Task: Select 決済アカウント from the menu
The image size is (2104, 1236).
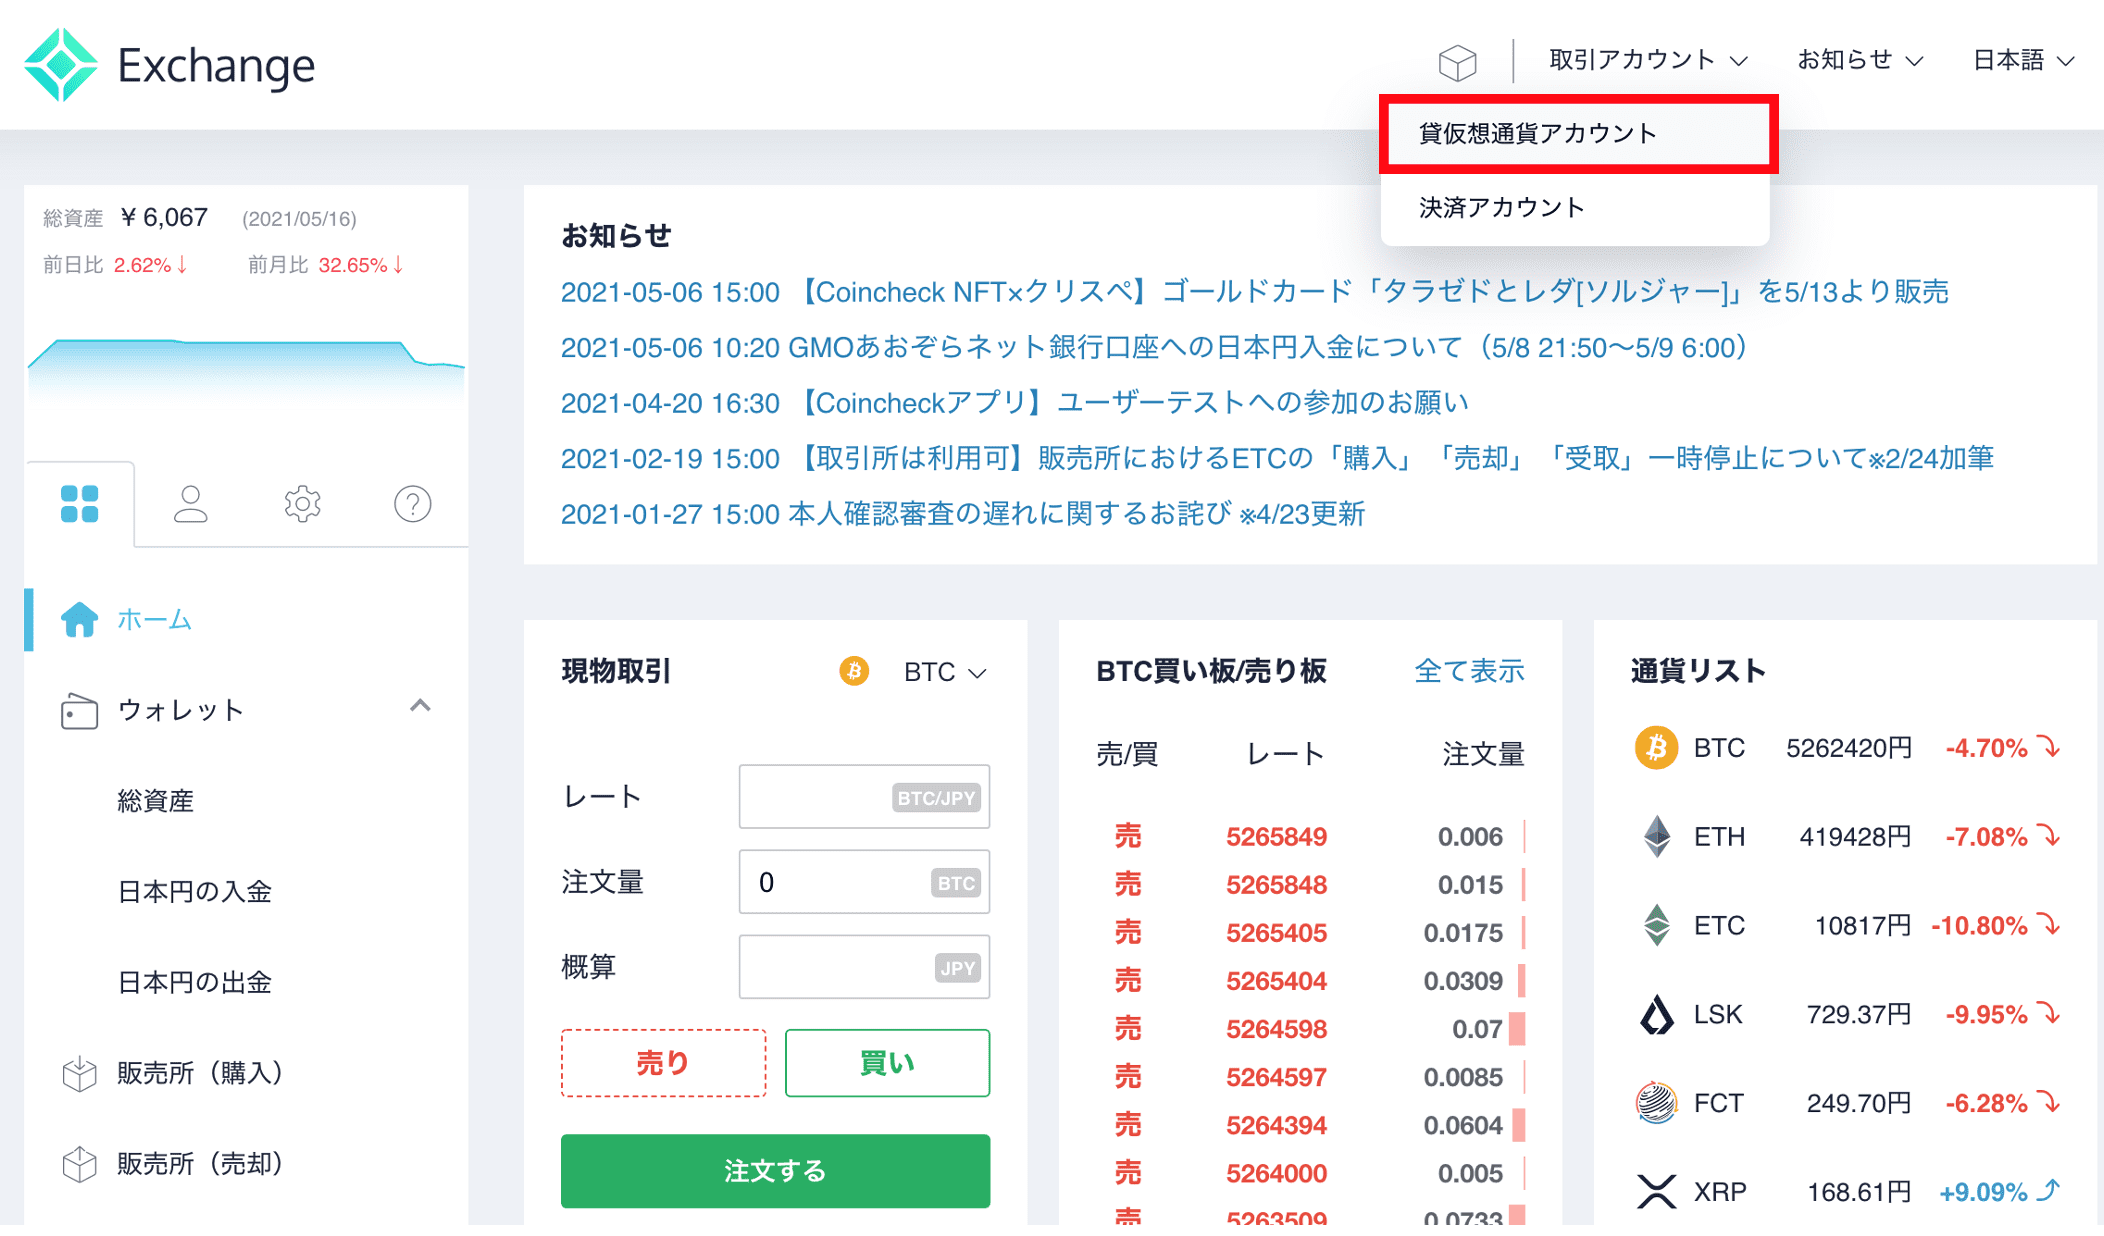Action: tap(1500, 207)
